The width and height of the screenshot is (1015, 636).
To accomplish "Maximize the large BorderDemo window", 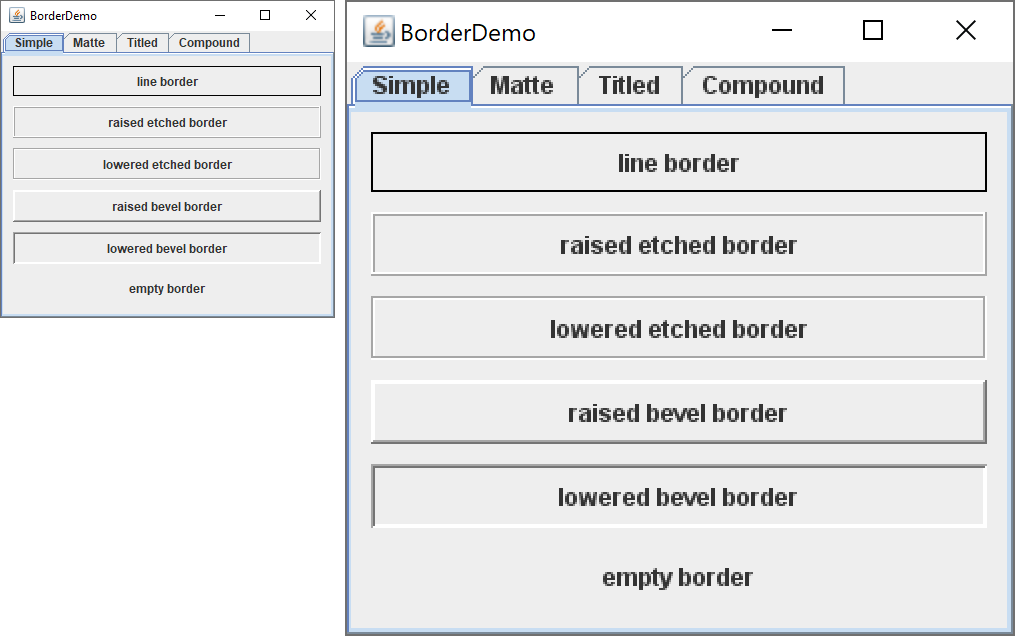I will (872, 31).
